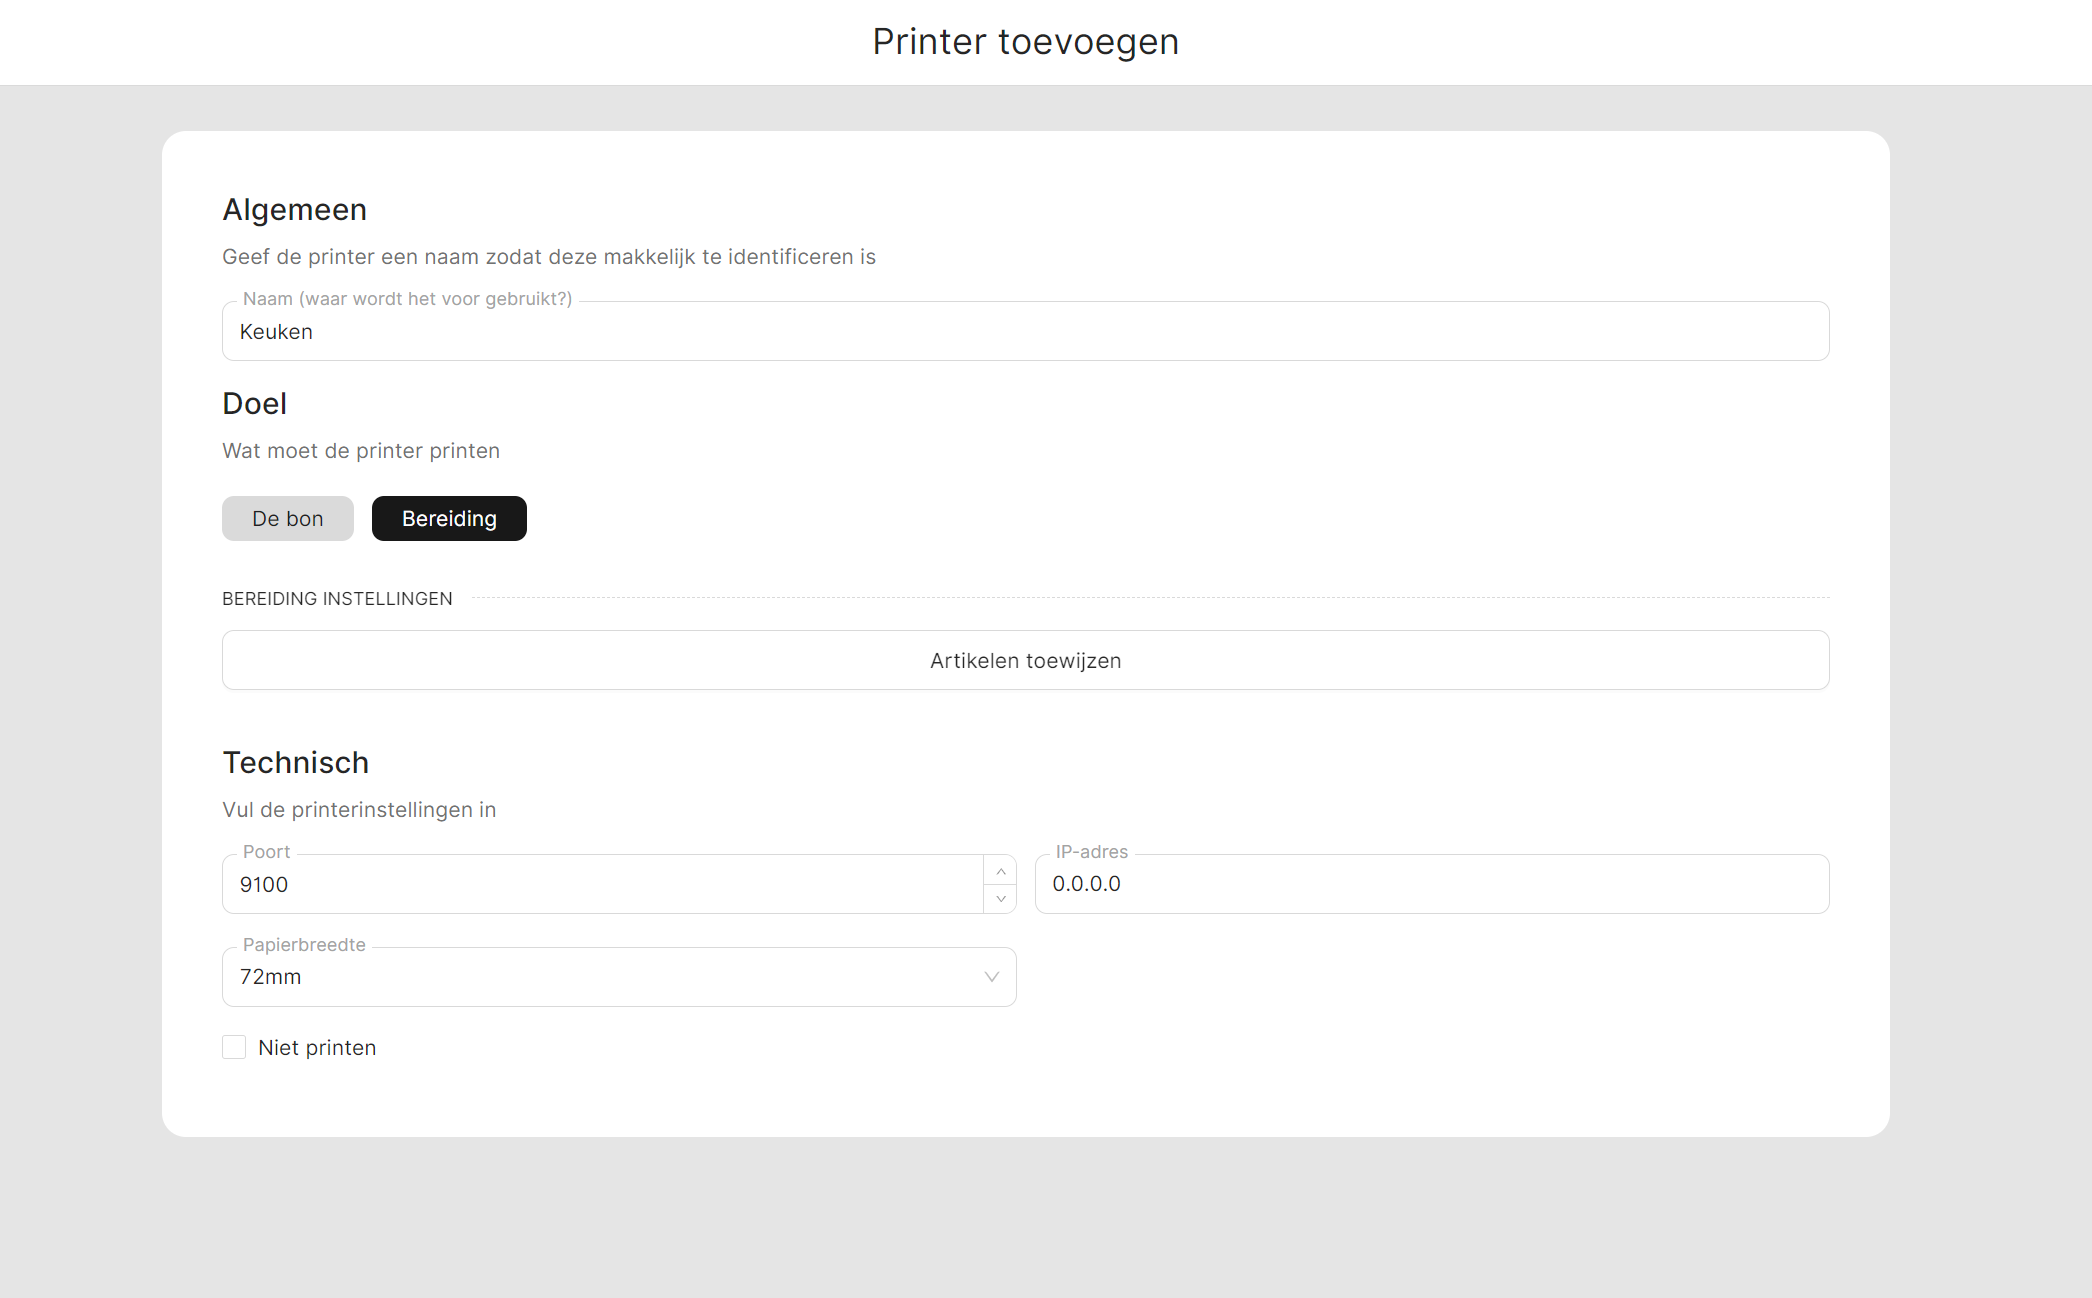2092x1298 pixels.
Task: Click the Doel section heading
Action: [254, 404]
